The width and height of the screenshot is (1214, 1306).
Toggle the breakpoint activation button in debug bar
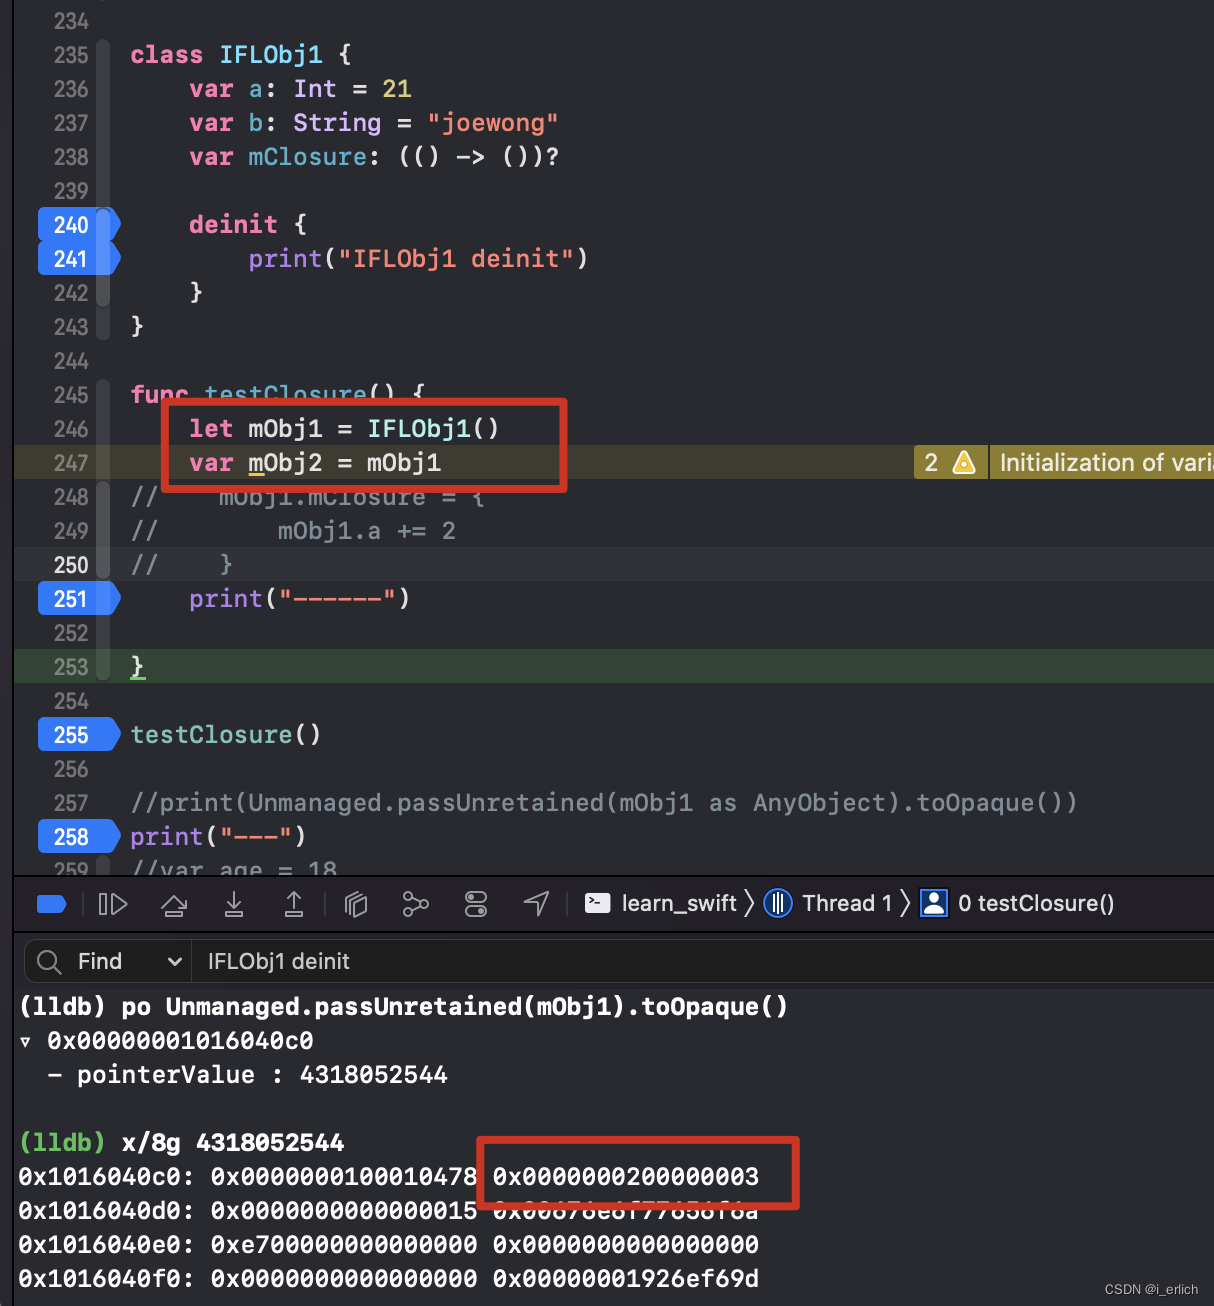[51, 904]
